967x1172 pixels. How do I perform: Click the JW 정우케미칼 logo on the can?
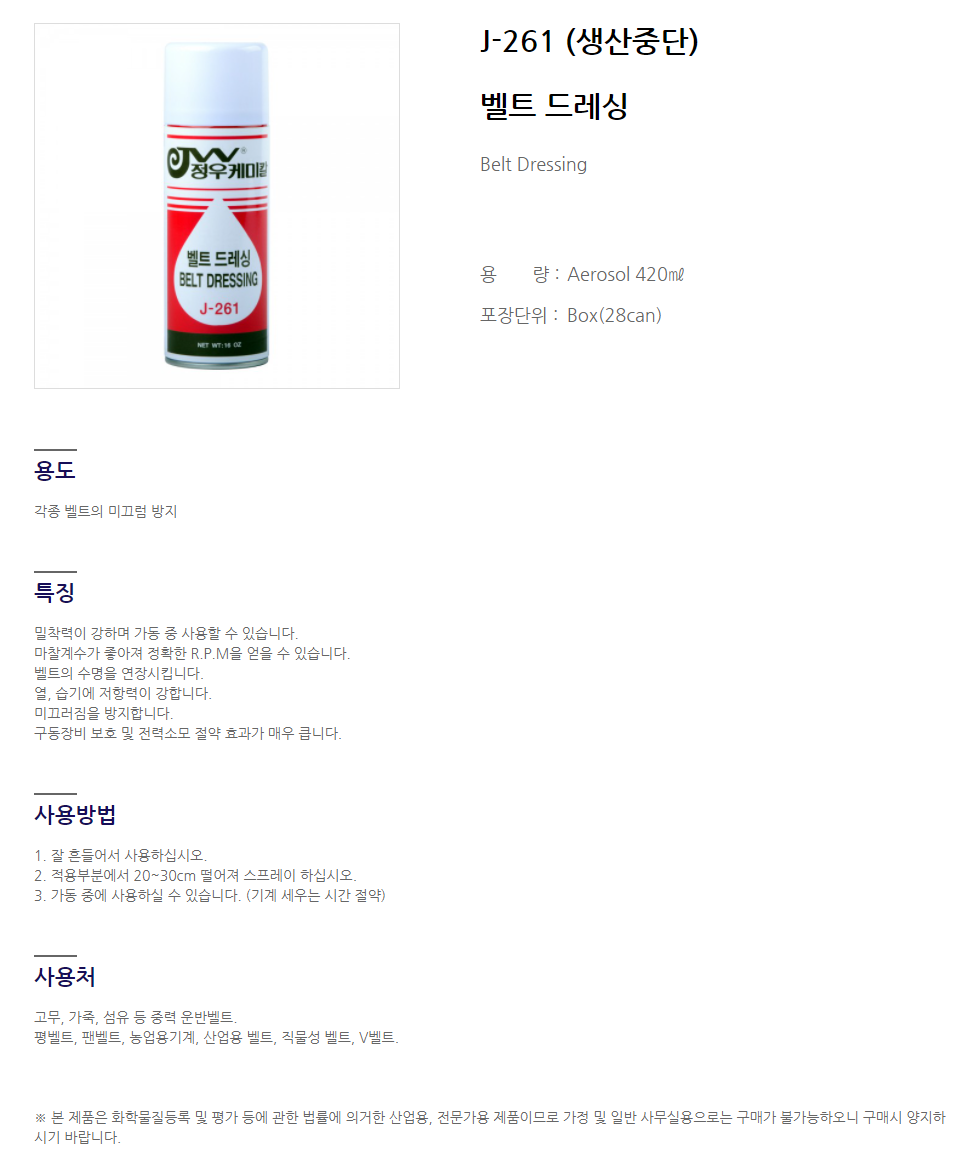(x=217, y=162)
